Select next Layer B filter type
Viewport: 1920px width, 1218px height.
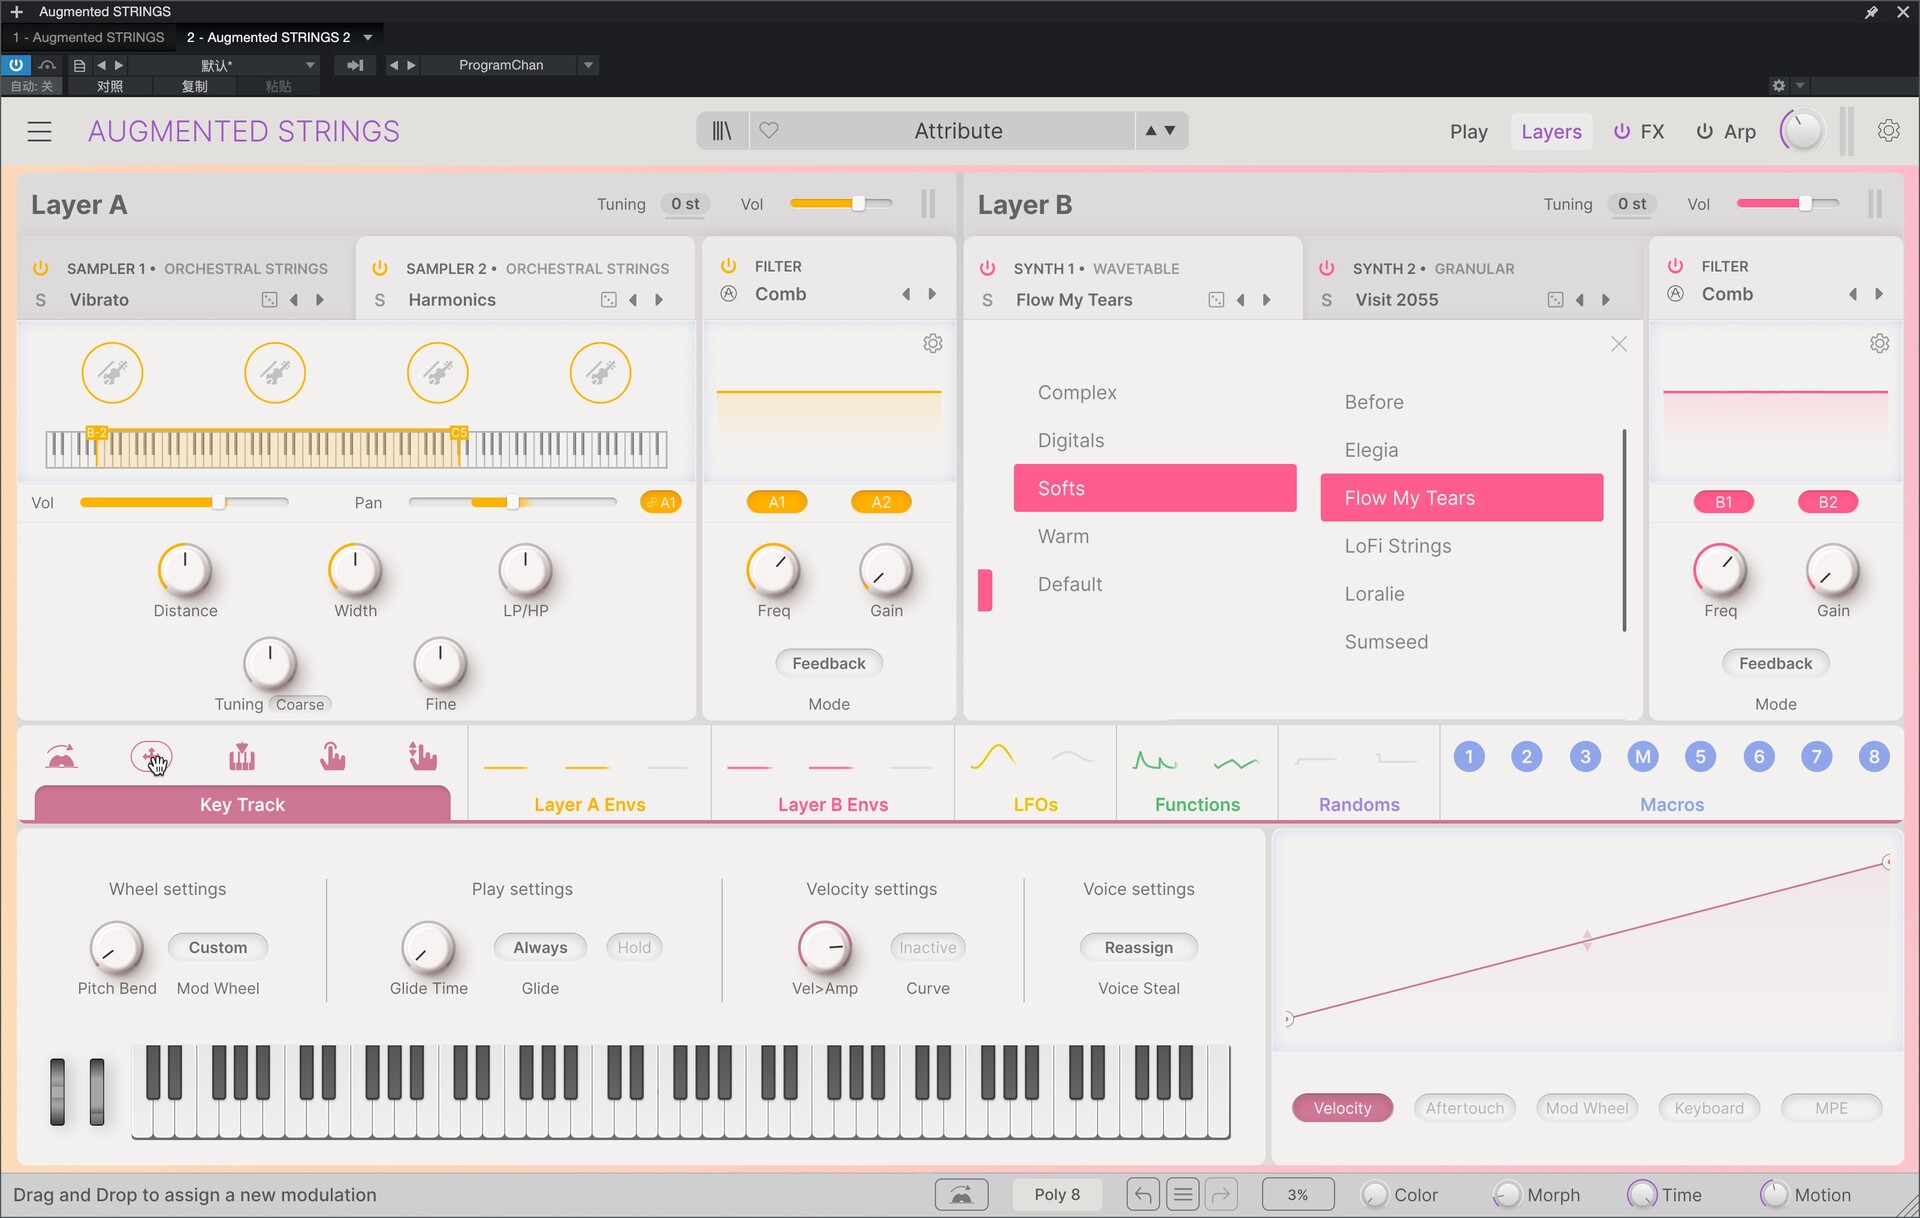tap(1879, 294)
